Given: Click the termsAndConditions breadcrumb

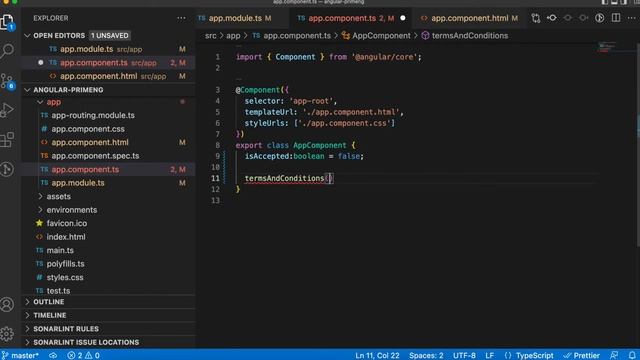Looking at the screenshot, I should coord(470,36).
